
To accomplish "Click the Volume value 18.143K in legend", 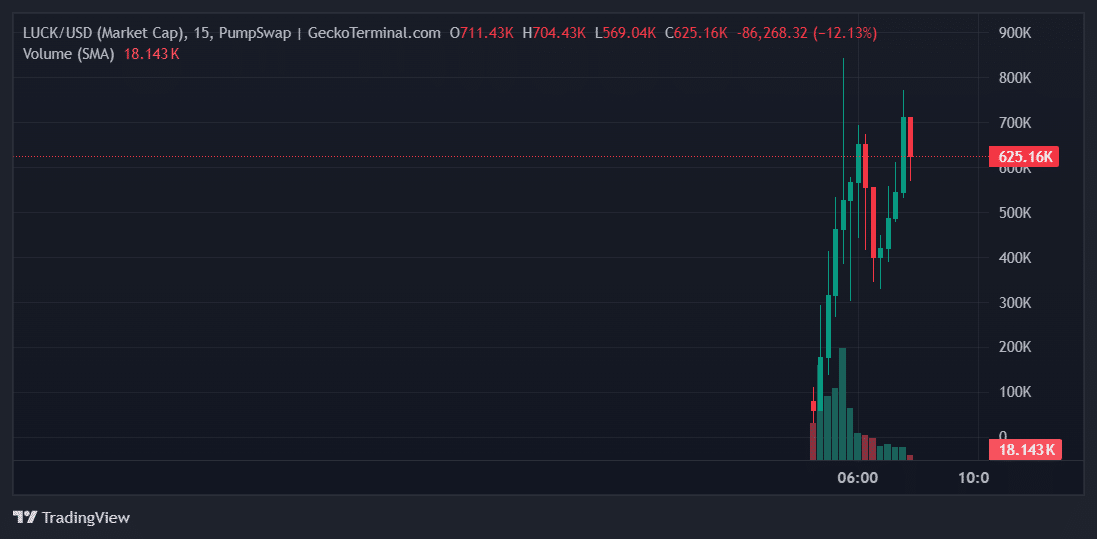I will click(x=151, y=54).
